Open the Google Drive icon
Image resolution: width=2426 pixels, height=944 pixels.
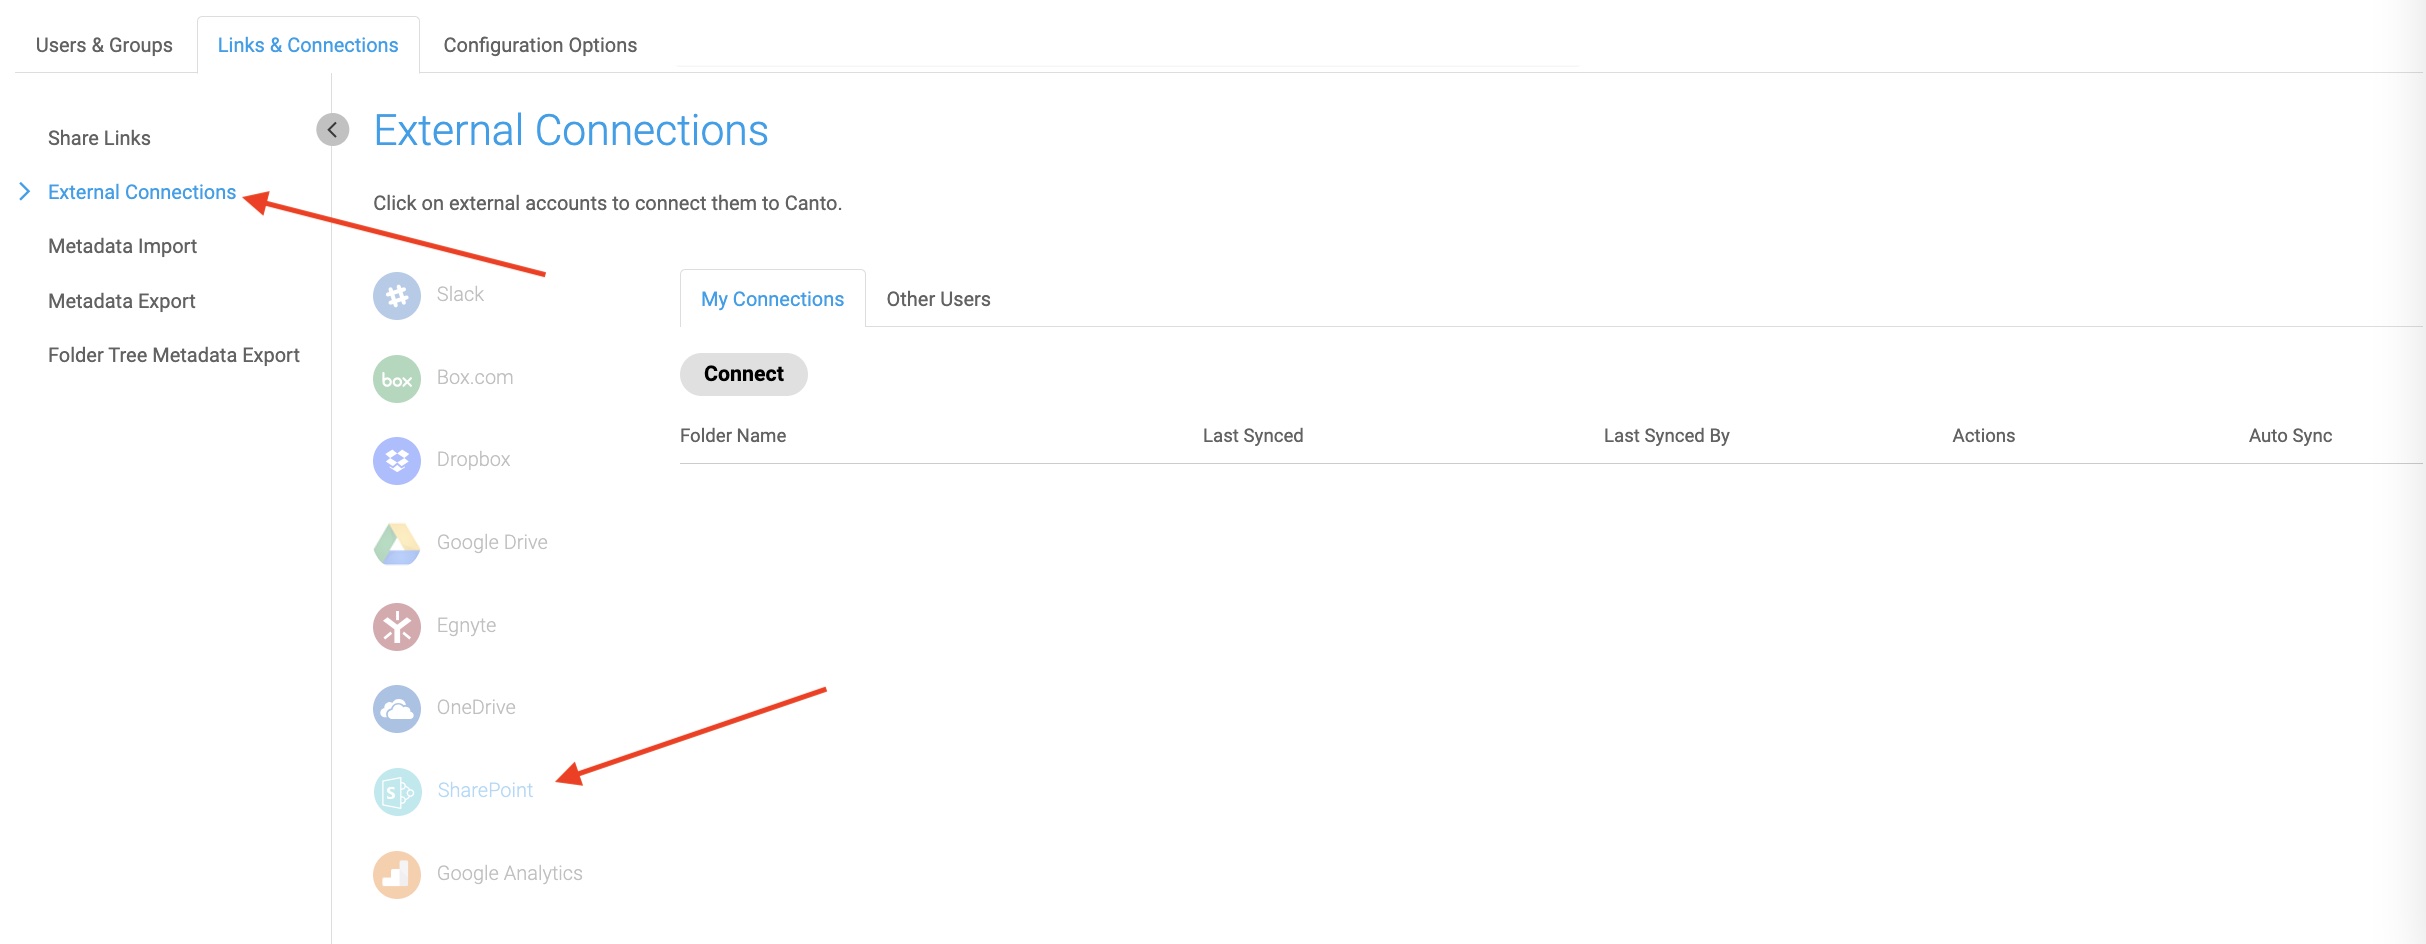point(397,544)
